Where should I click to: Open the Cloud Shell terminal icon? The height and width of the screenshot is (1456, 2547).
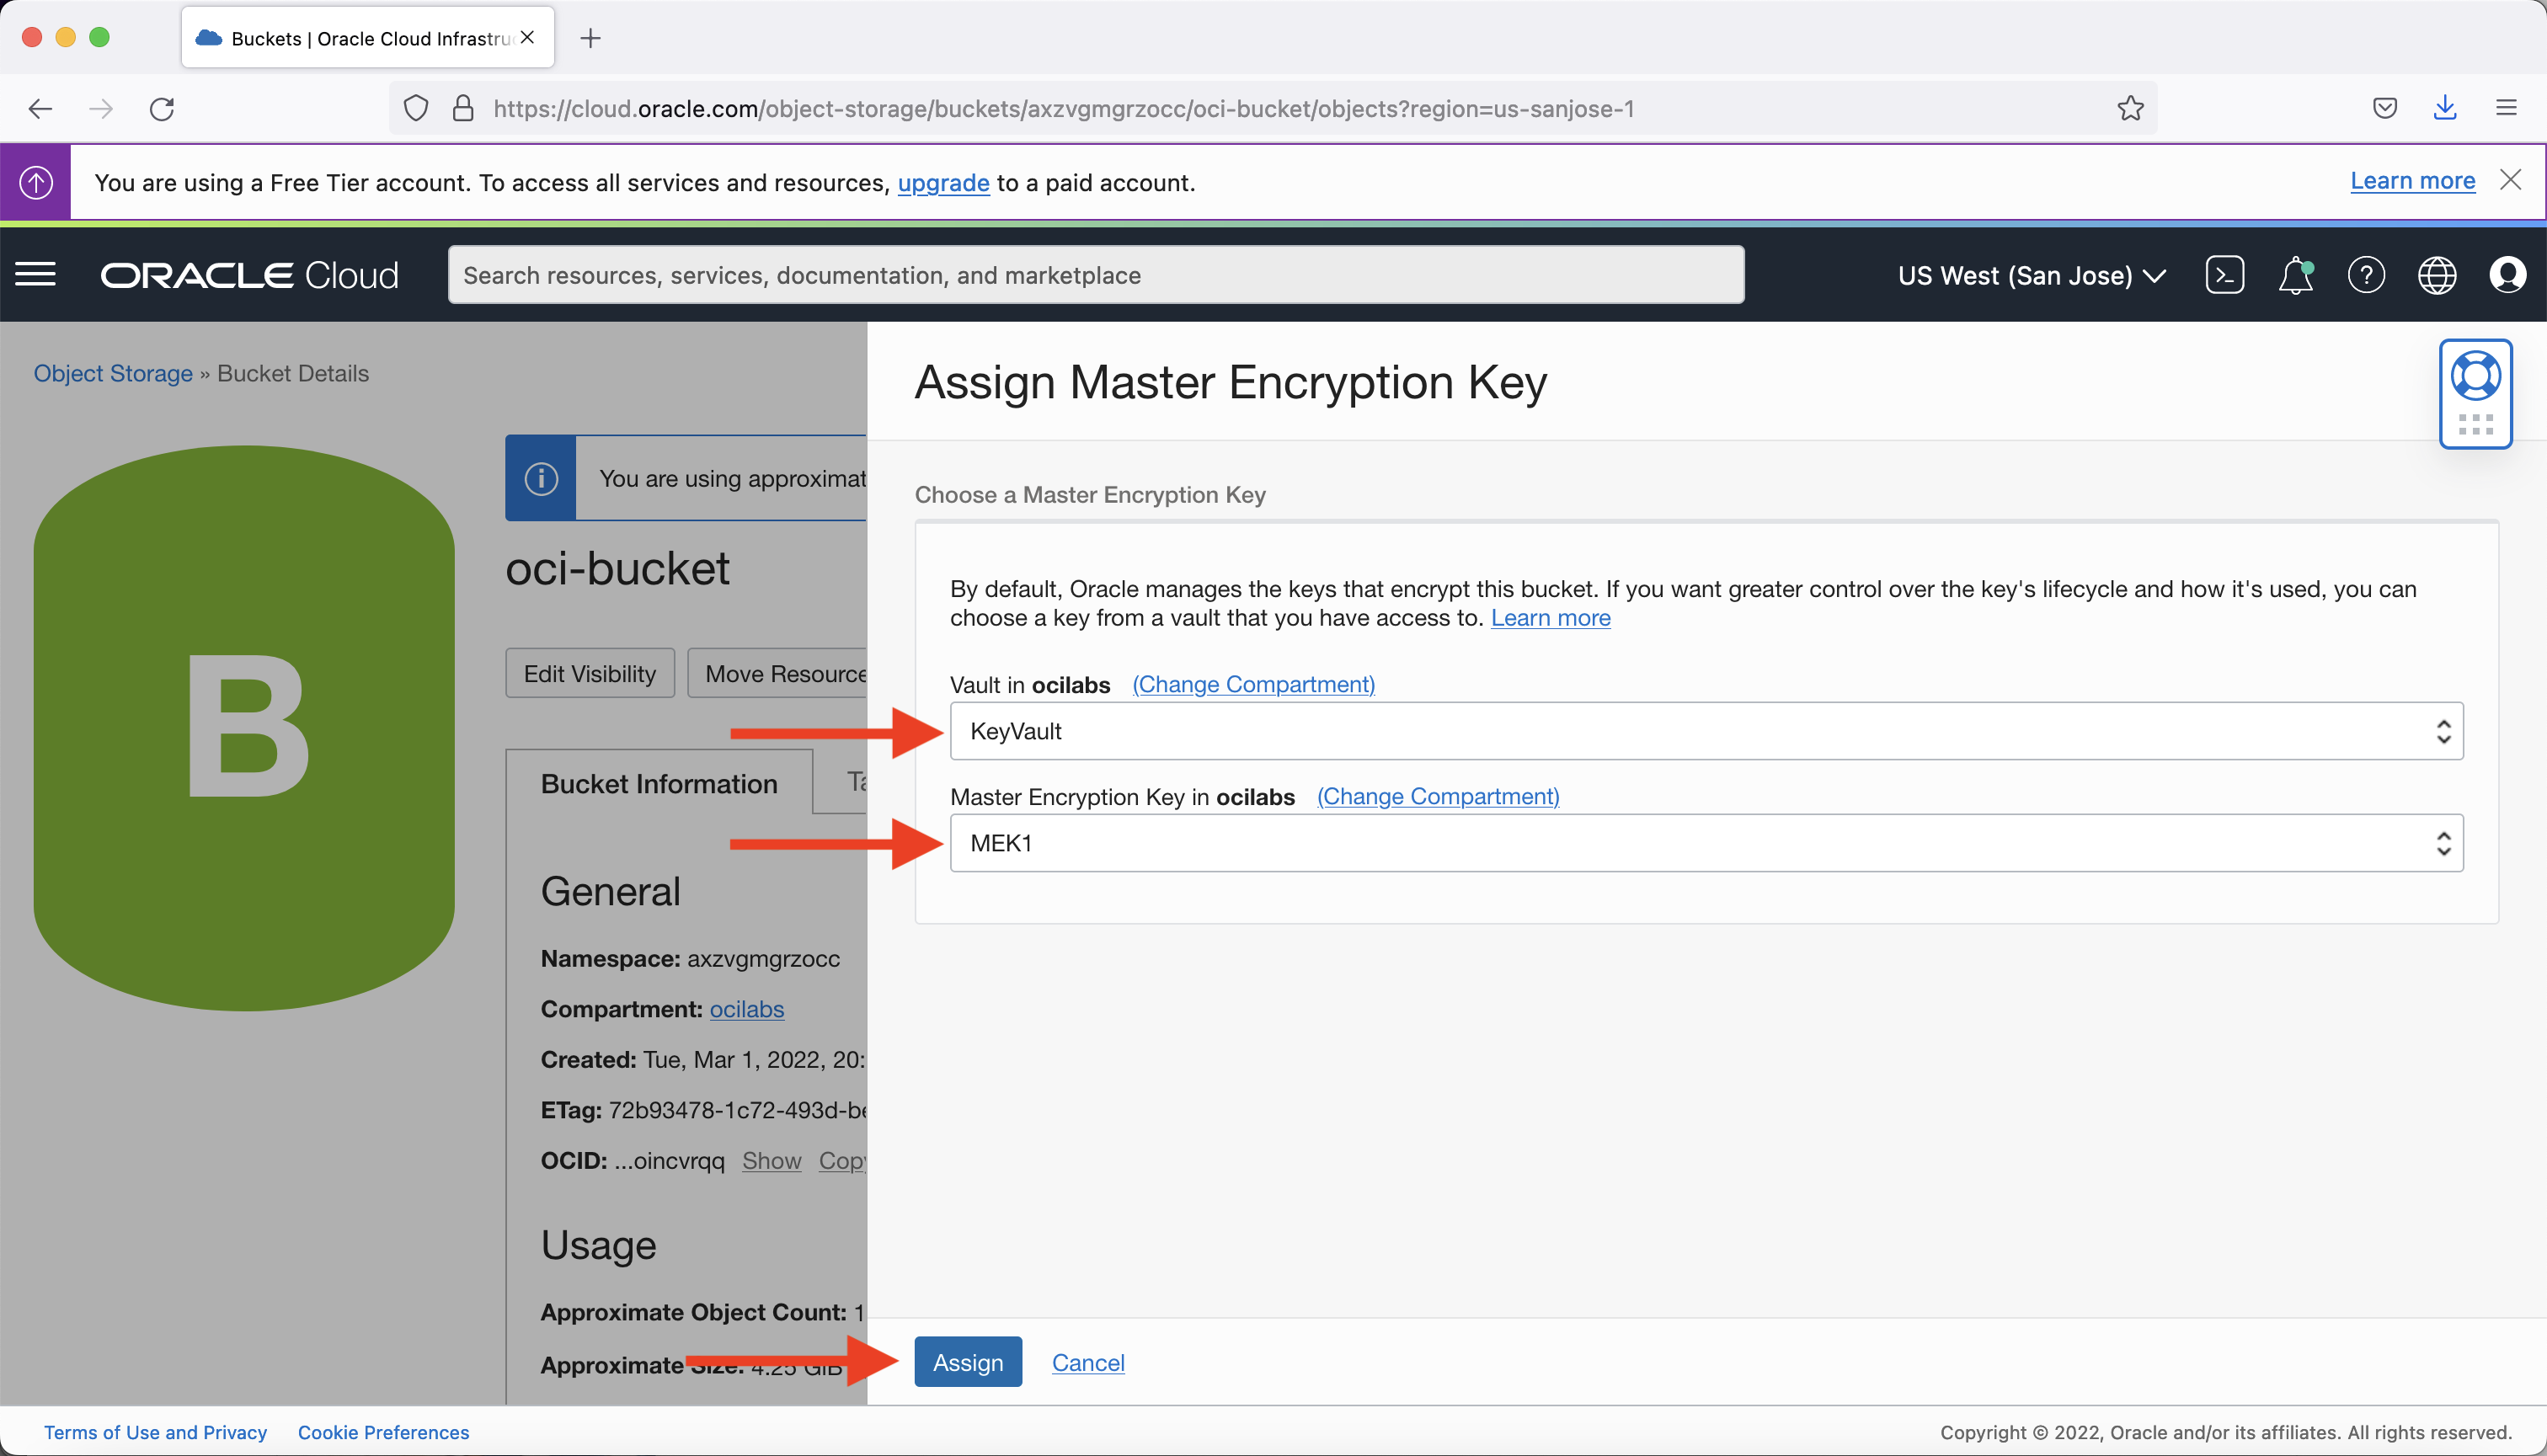pyautogui.click(x=2224, y=274)
